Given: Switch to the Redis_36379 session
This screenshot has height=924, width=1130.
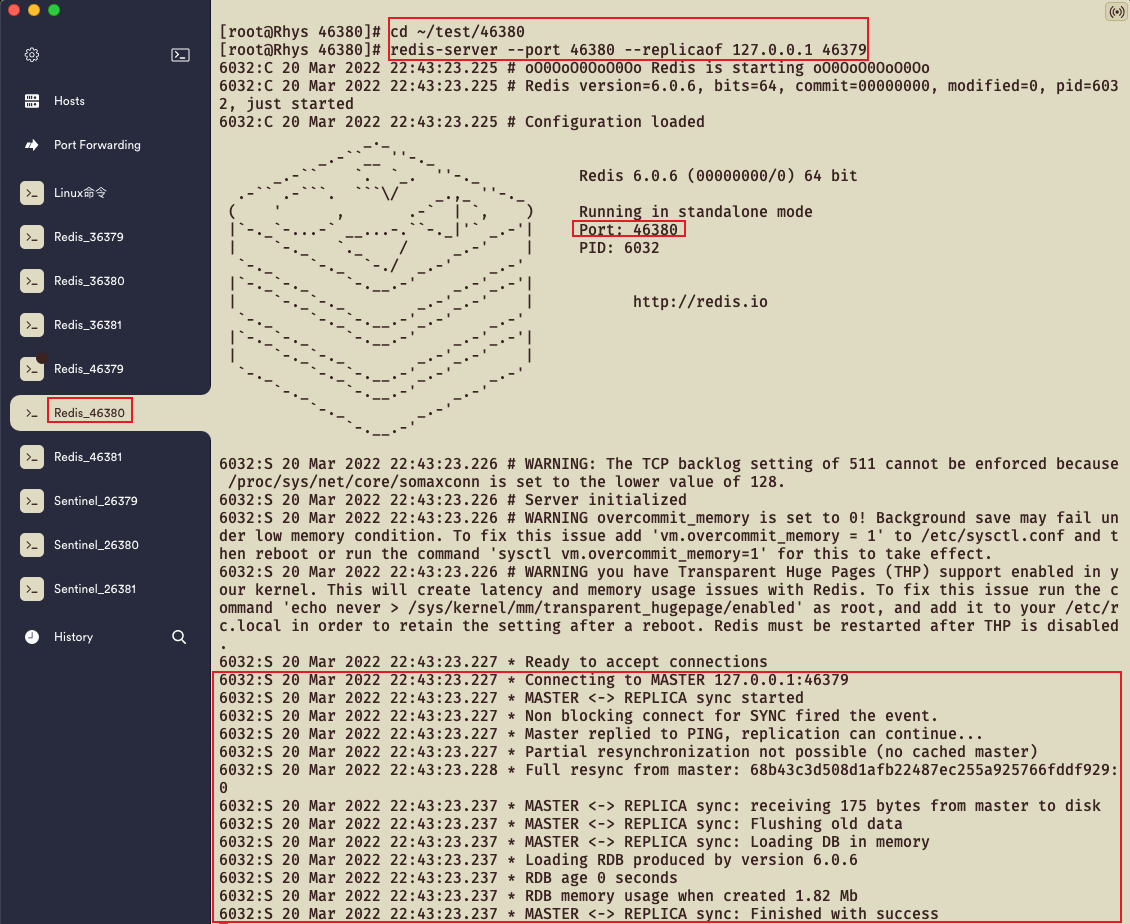Looking at the screenshot, I should click(89, 237).
